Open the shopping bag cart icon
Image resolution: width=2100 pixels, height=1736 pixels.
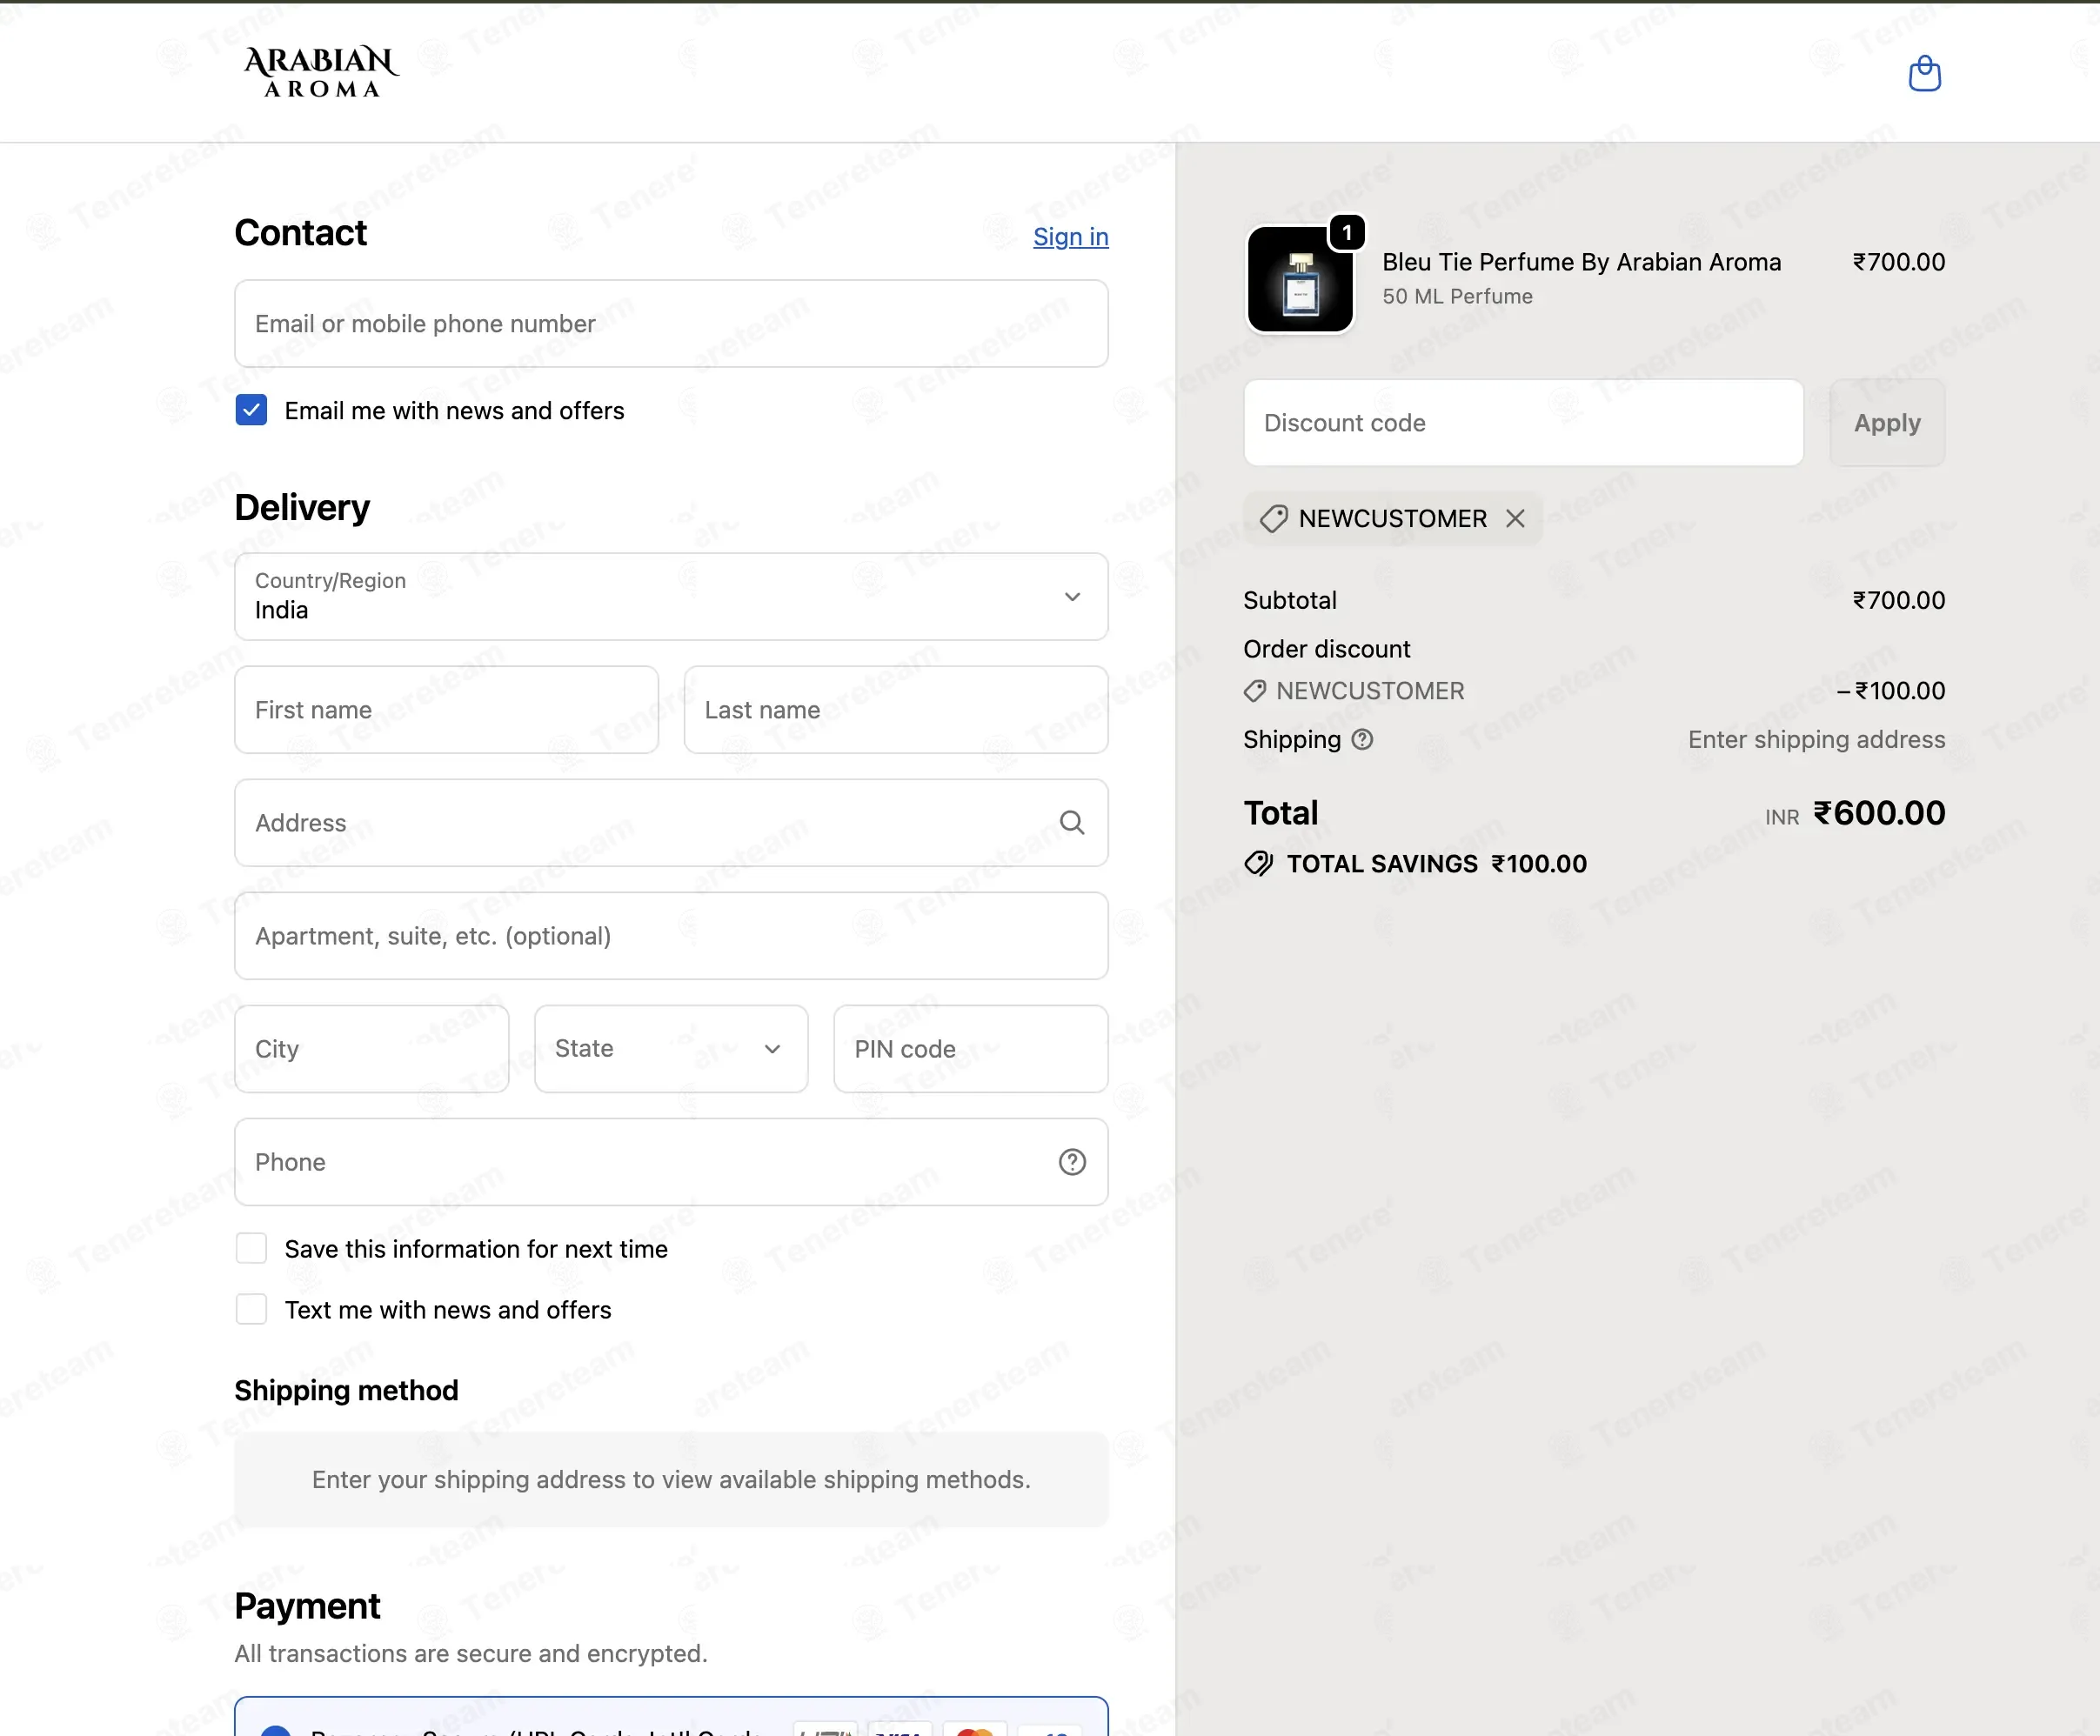(1924, 73)
